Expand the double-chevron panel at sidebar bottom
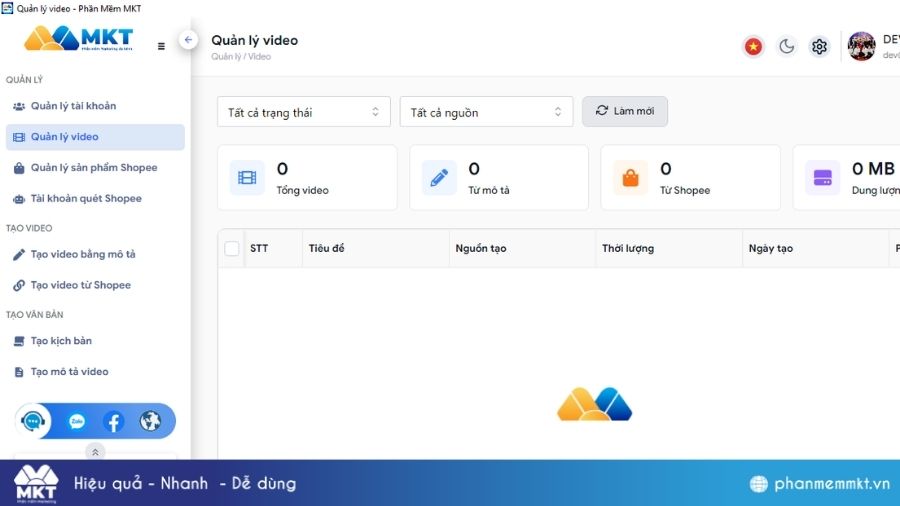Image resolution: width=900 pixels, height=506 pixels. (x=95, y=452)
